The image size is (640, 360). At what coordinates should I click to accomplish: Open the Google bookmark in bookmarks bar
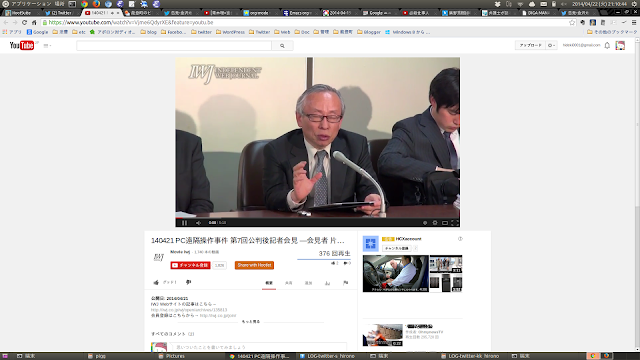(37, 32)
